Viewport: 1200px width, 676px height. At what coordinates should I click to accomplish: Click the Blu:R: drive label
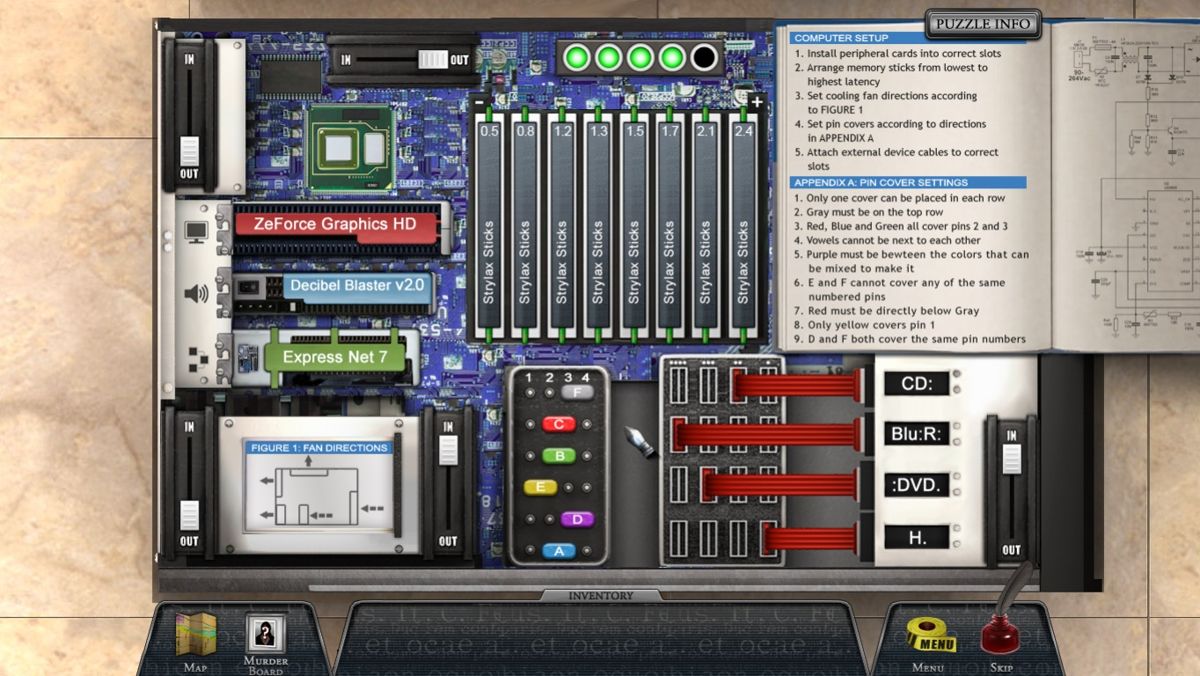tap(916, 434)
